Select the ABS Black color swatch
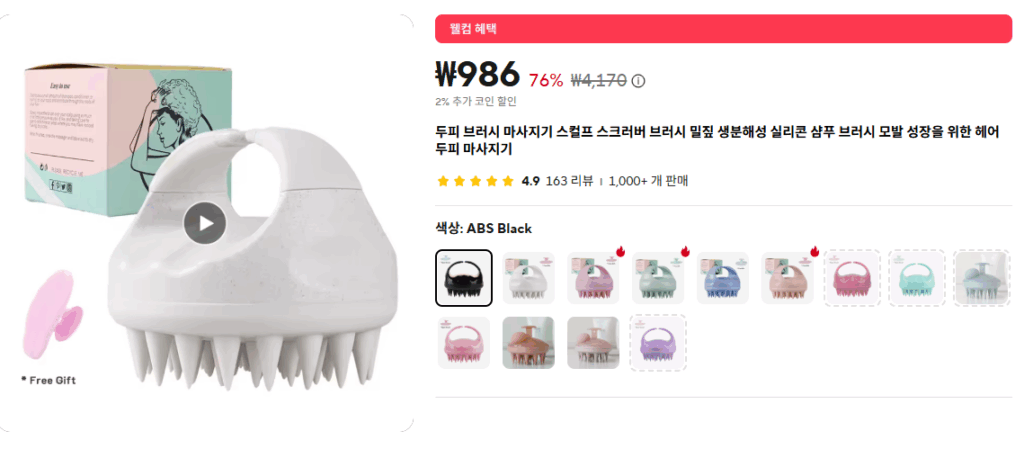 point(464,278)
